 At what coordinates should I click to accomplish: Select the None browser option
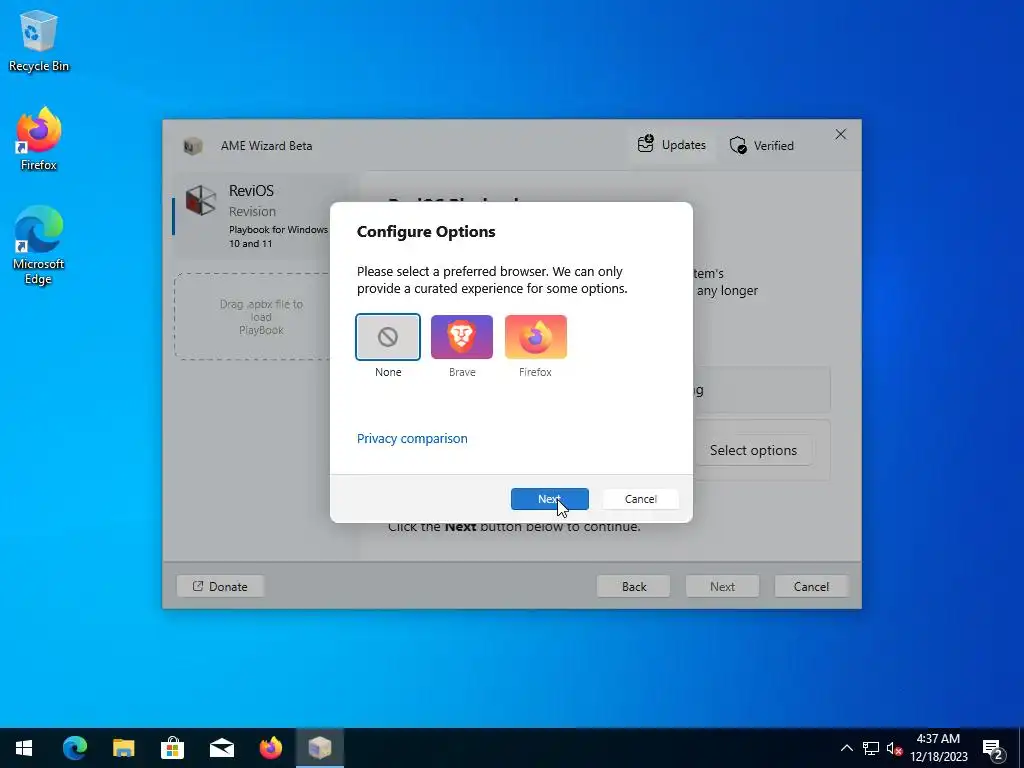coord(388,337)
